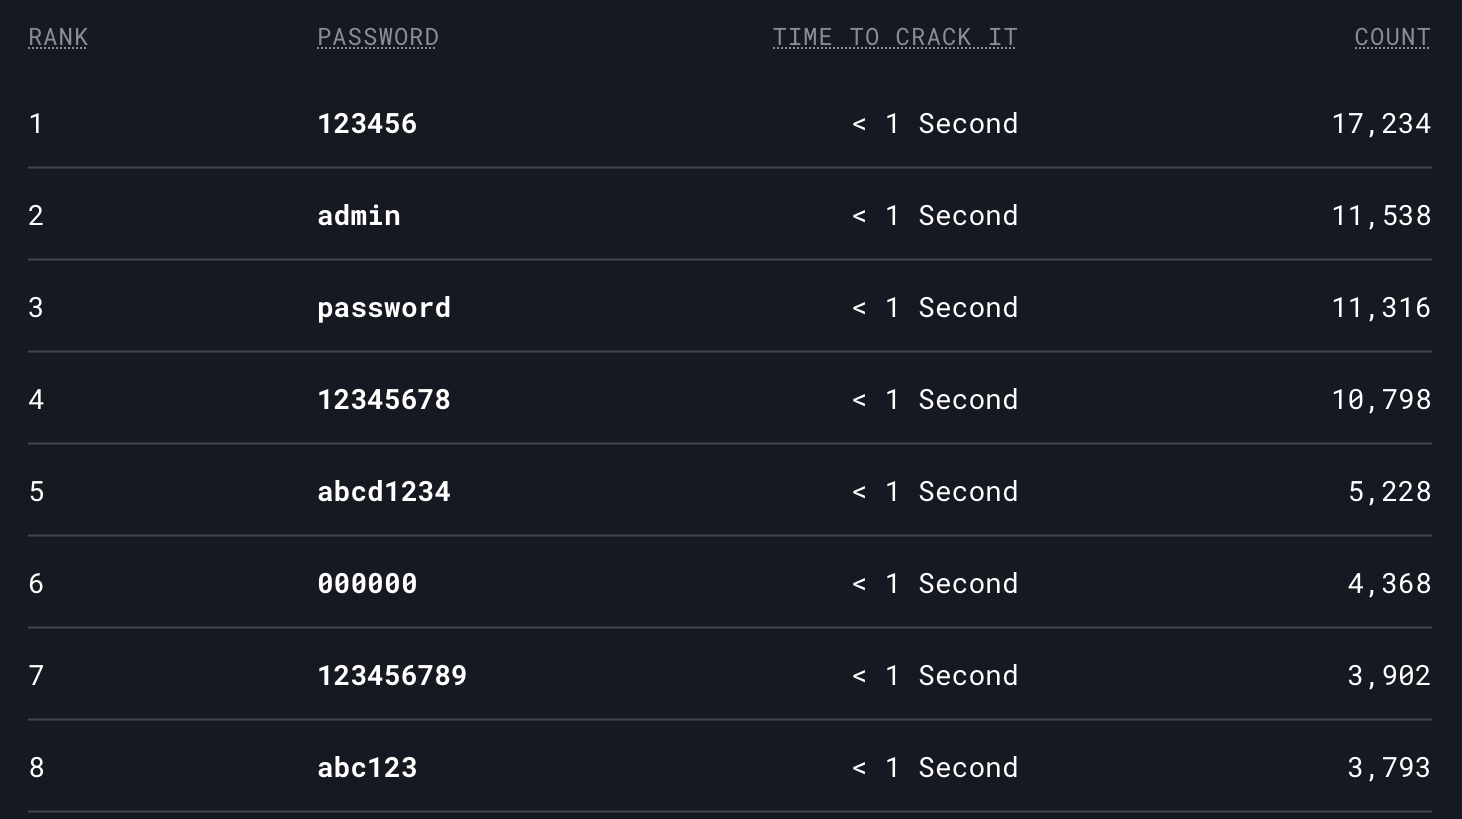This screenshot has height=819, width=1462.
Task: Click the count value 3,793
Action: tap(1390, 768)
